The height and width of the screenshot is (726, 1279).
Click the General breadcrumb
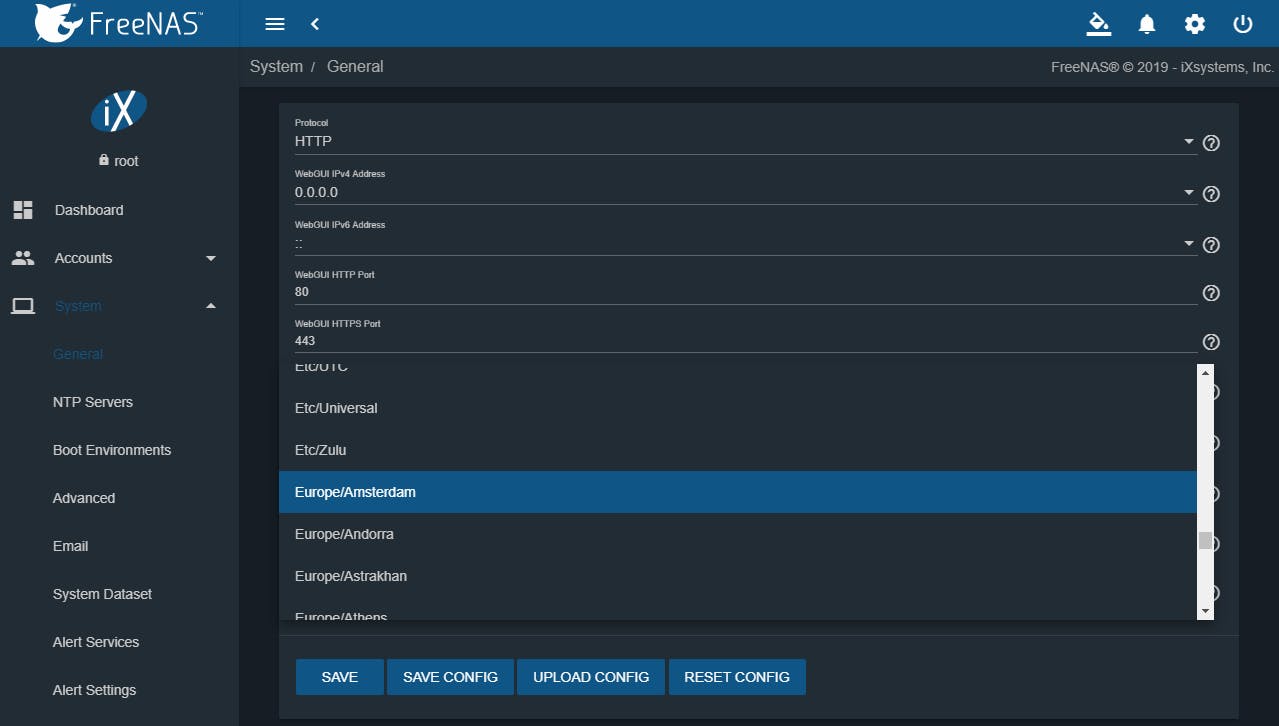pos(355,66)
